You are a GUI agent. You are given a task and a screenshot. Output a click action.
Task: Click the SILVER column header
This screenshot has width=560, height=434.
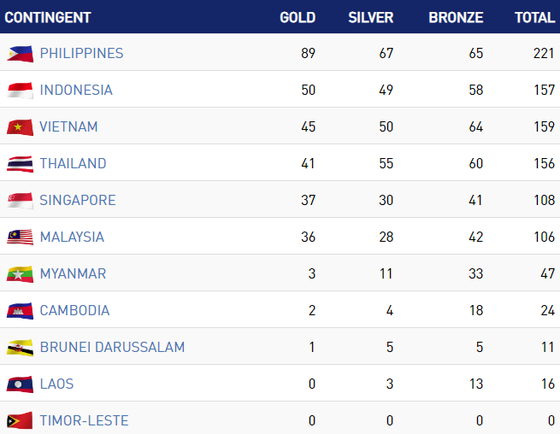371,18
